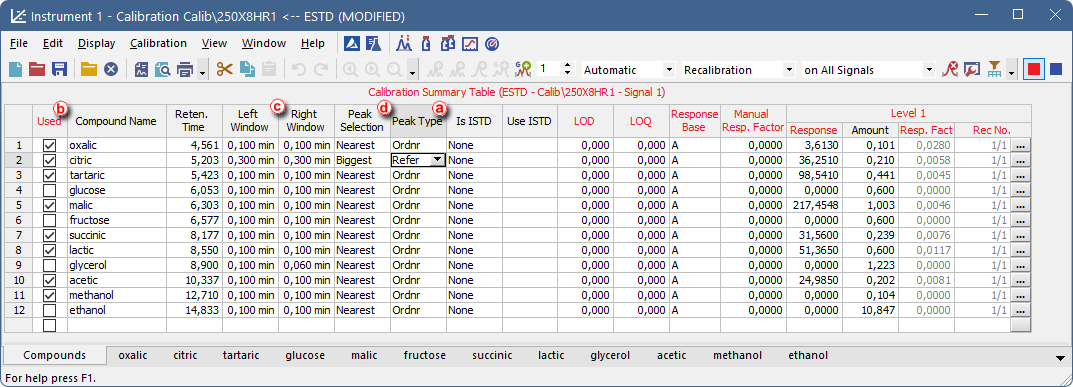Click the report setup icon

pos(142,69)
